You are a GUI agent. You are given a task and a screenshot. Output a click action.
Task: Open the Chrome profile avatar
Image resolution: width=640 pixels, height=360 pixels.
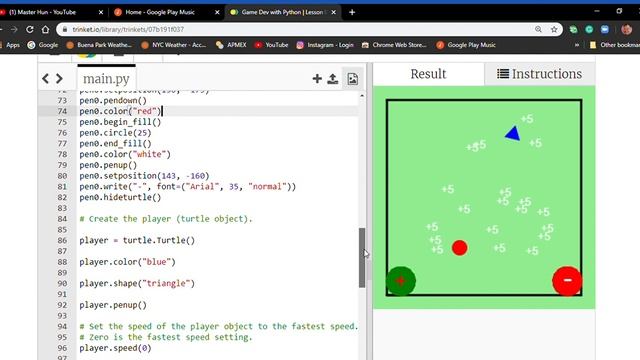click(626, 29)
